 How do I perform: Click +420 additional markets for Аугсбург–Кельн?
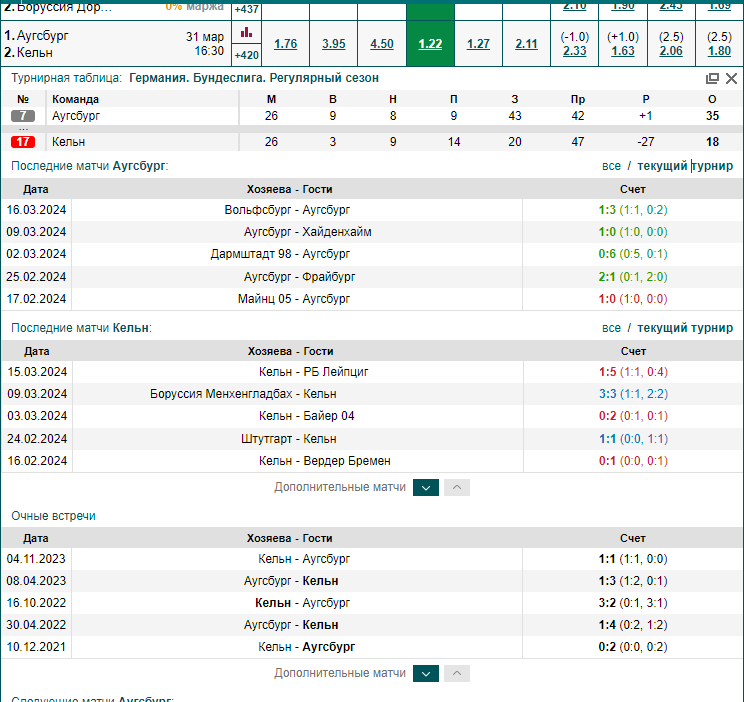click(x=247, y=55)
